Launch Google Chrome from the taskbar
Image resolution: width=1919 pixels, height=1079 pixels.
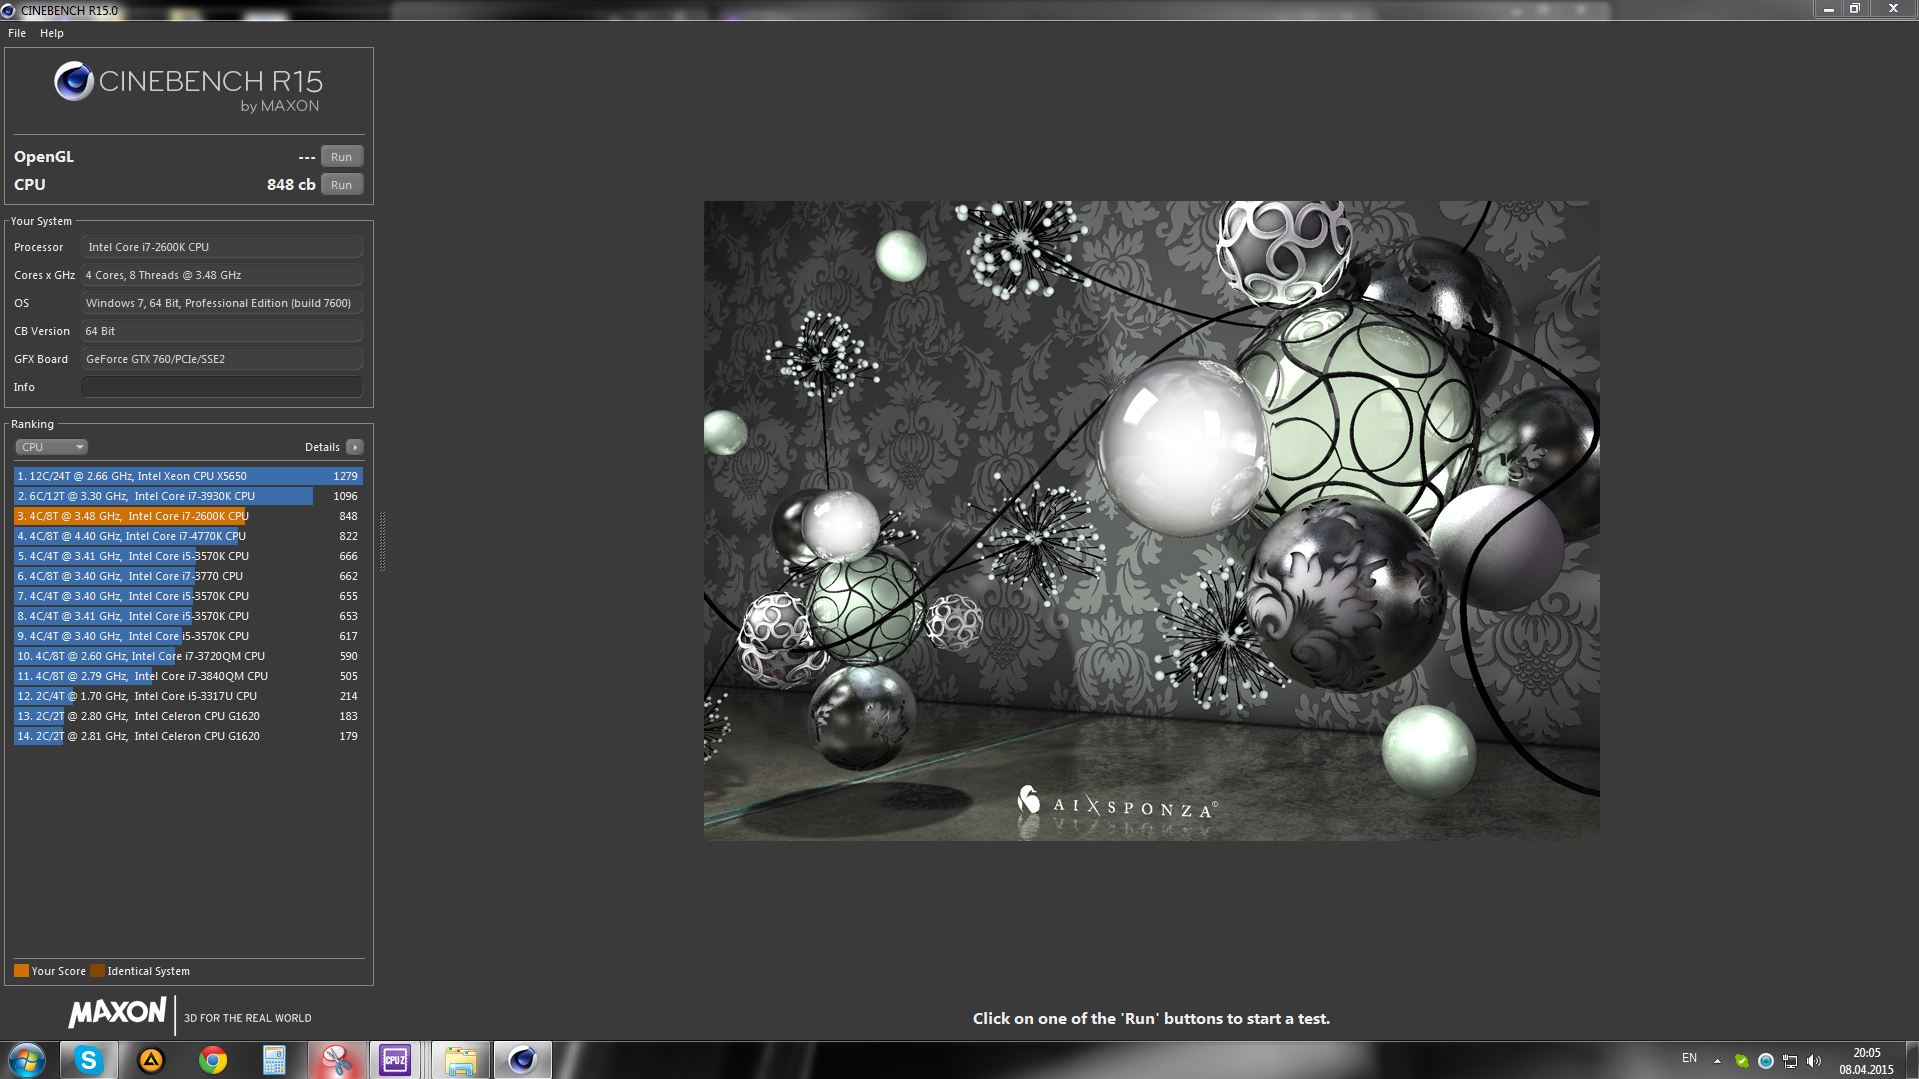(212, 1060)
